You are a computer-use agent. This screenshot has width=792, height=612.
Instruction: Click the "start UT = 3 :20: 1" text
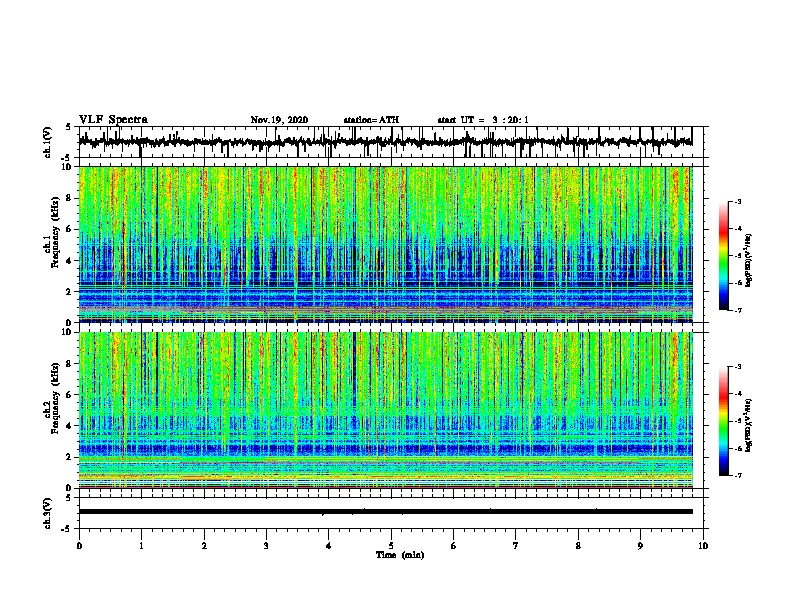pyautogui.click(x=483, y=120)
